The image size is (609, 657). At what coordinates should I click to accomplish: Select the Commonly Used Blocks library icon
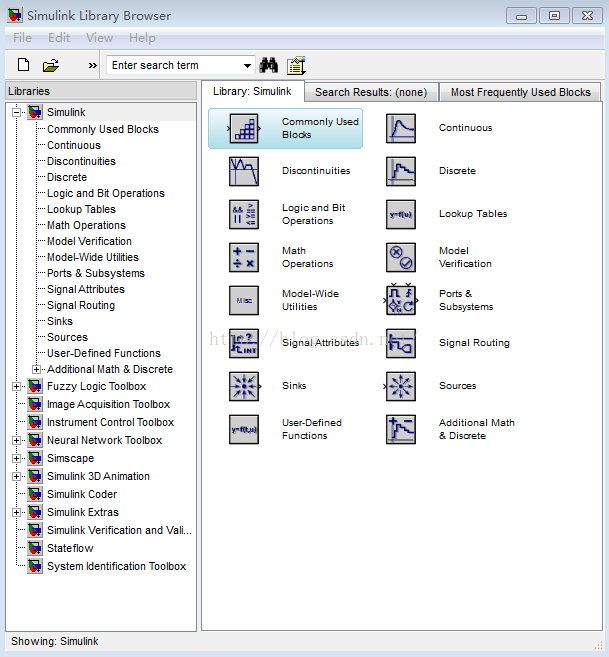[244, 129]
